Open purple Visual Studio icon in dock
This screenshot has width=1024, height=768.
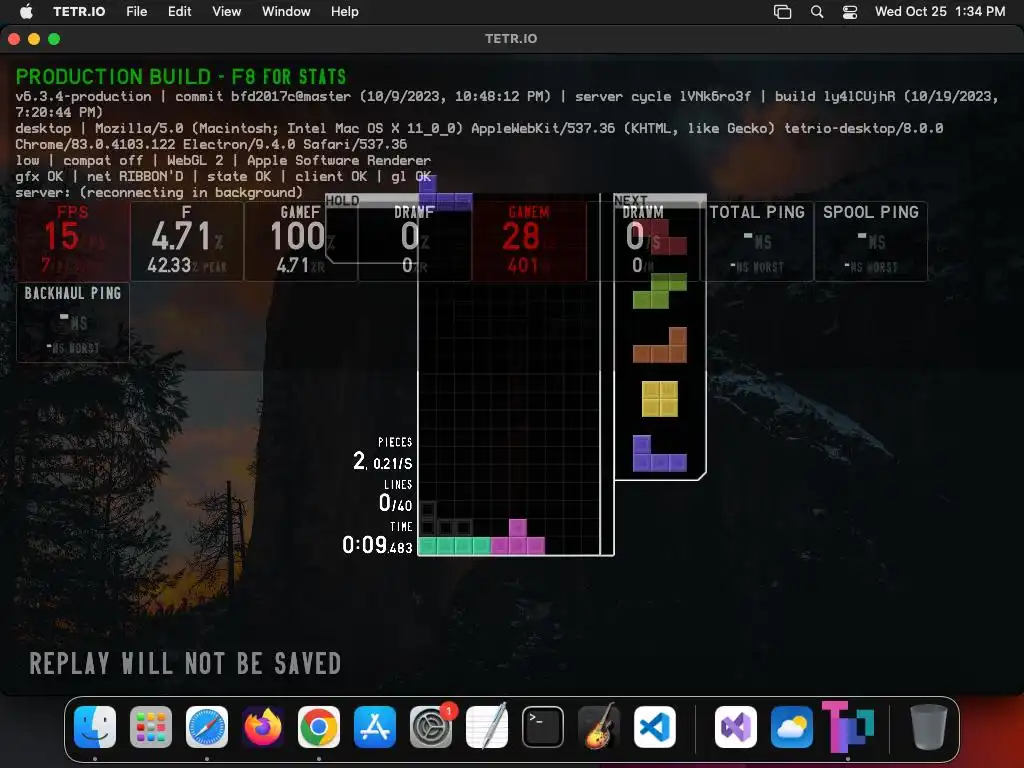coord(736,727)
